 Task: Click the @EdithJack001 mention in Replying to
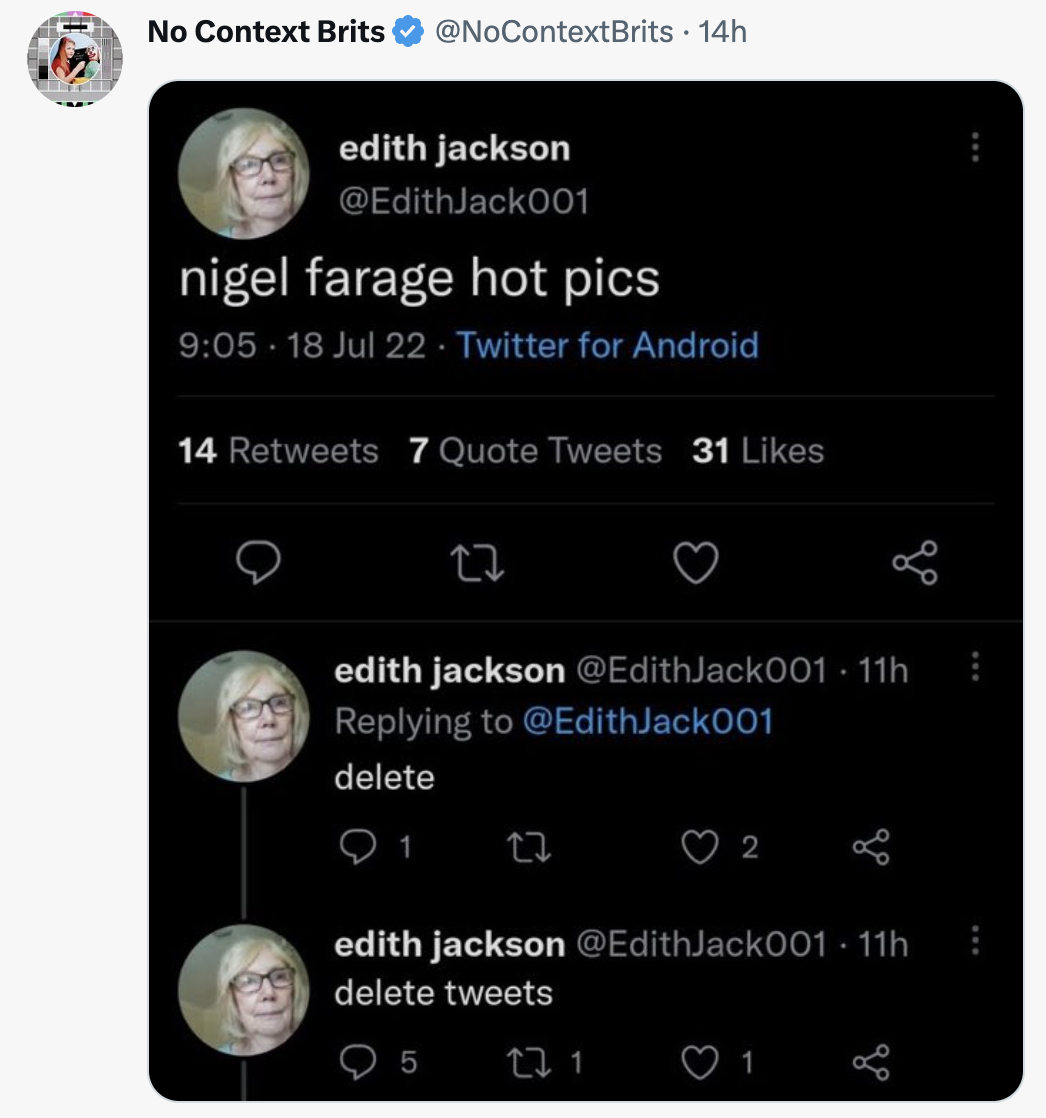point(648,721)
